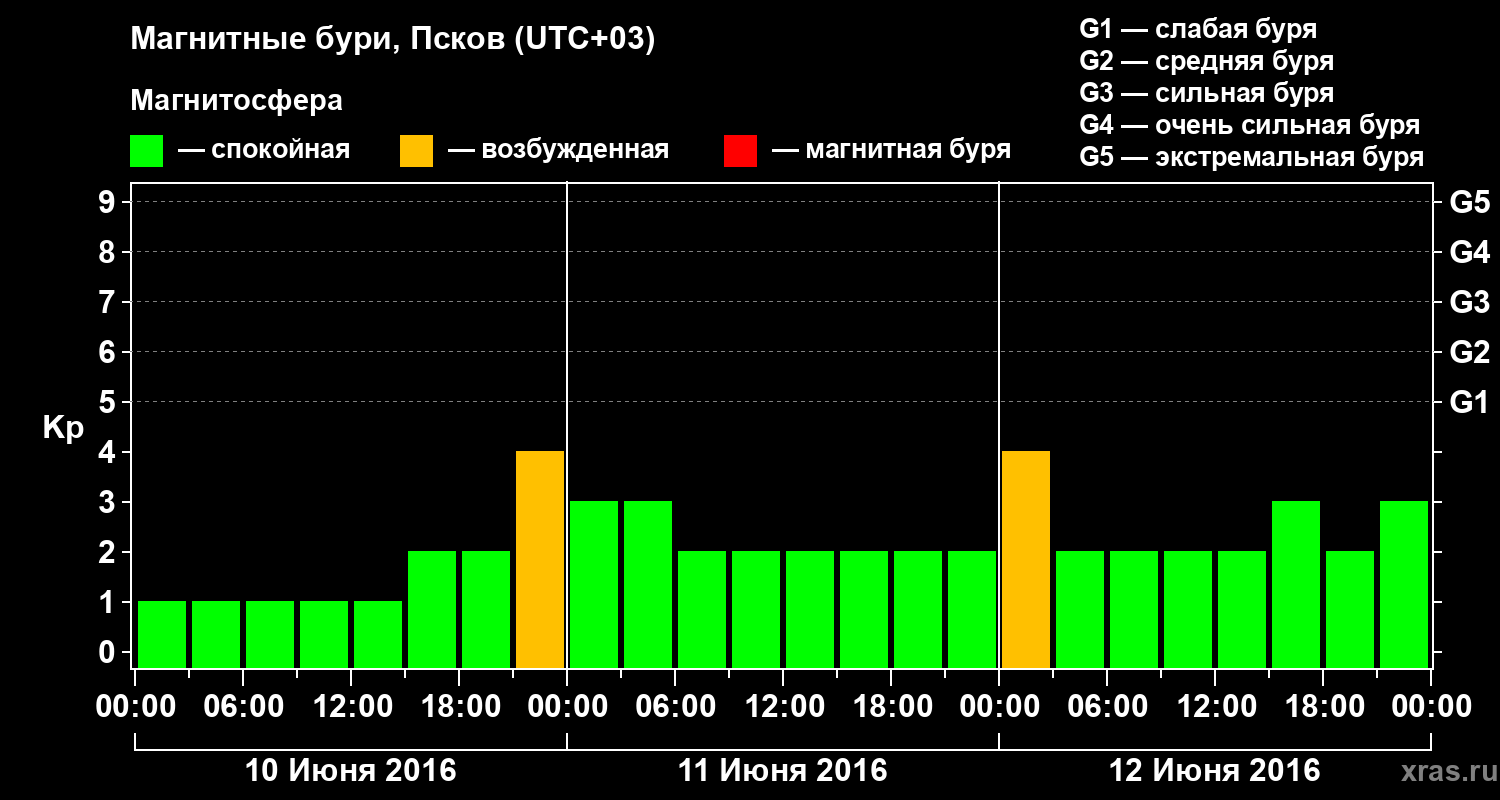Select the first Kp 1 bar on 10 Июня
Viewport: 1500px width, 800px height.
[x=162, y=634]
